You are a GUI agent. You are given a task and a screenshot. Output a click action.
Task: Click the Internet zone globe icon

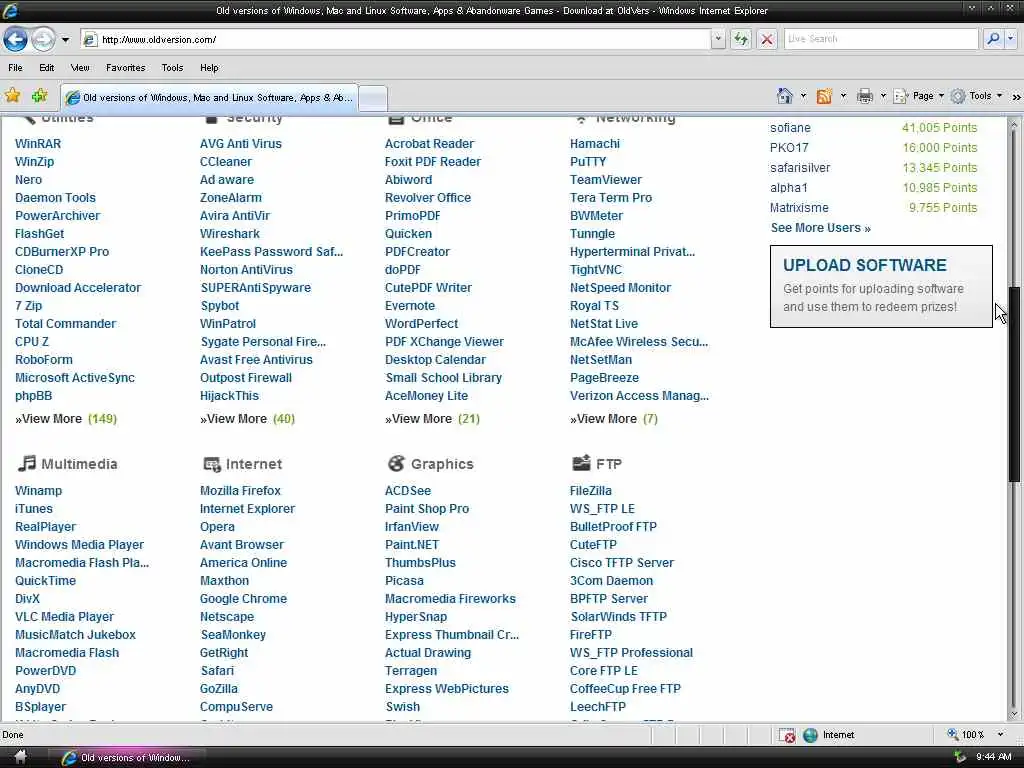(810, 735)
